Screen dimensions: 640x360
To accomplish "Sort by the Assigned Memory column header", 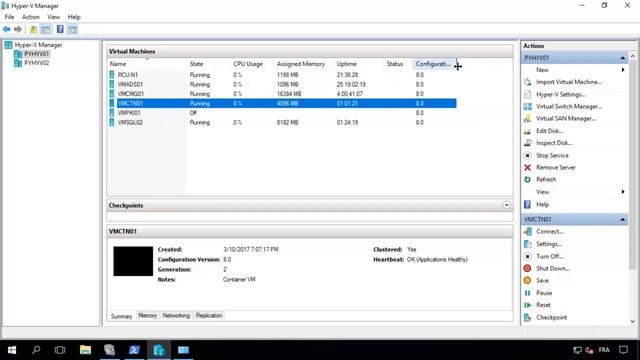I will [x=304, y=64].
